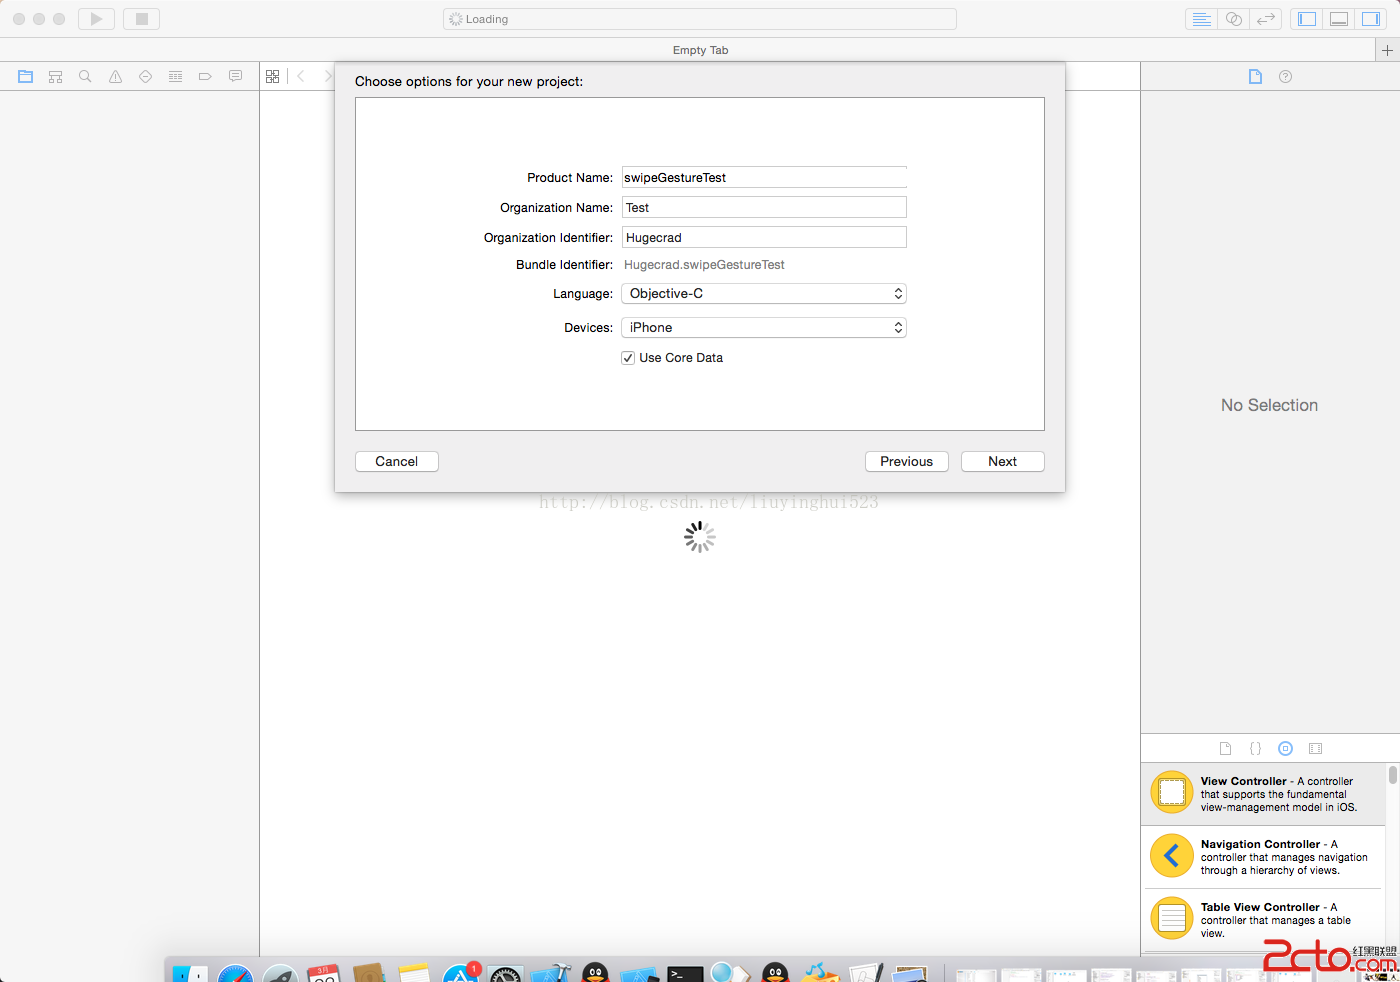
Task: Click the Stop button in Xcode toolbar
Action: click(x=141, y=19)
